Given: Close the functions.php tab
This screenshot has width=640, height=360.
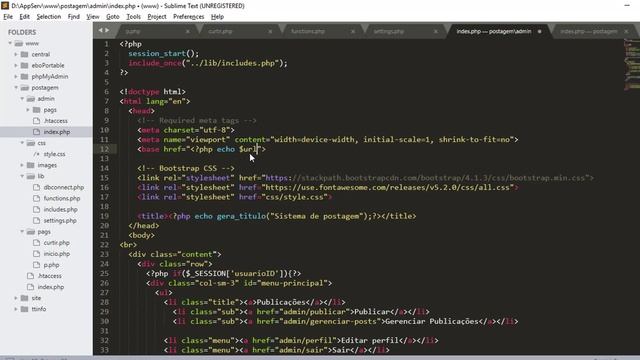Looking at the screenshot, I should [x=353, y=31].
